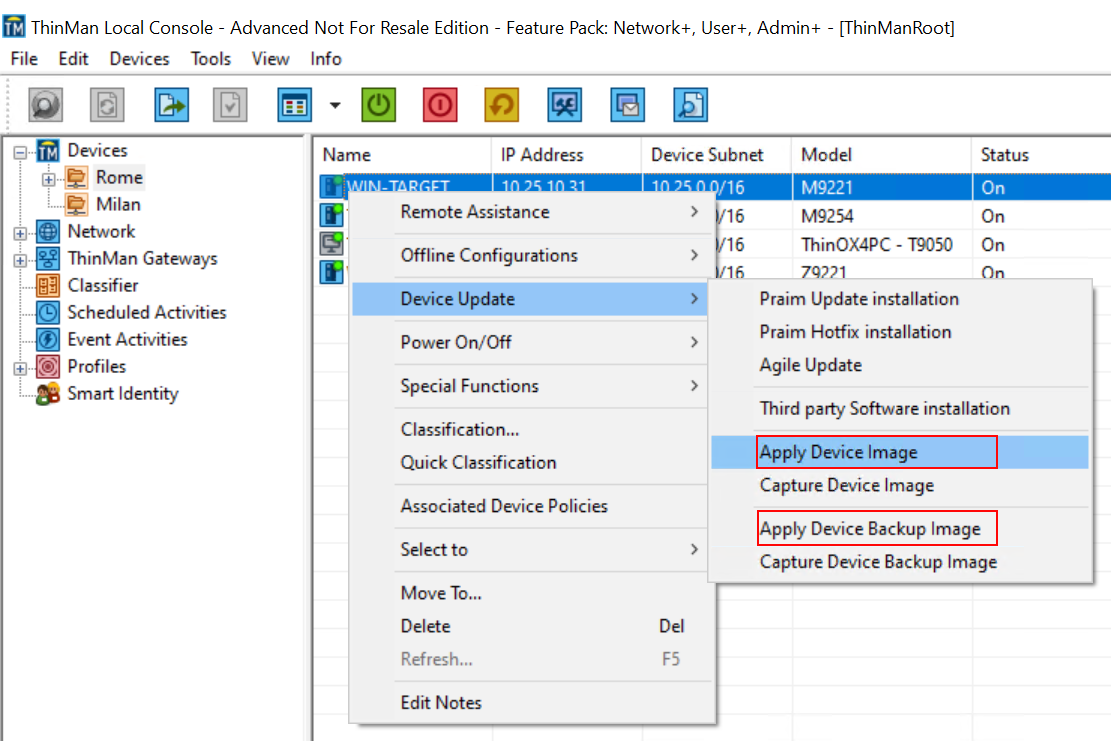This screenshot has height=741, width=1111.
Task: Open the Info menu
Action: coord(326,59)
